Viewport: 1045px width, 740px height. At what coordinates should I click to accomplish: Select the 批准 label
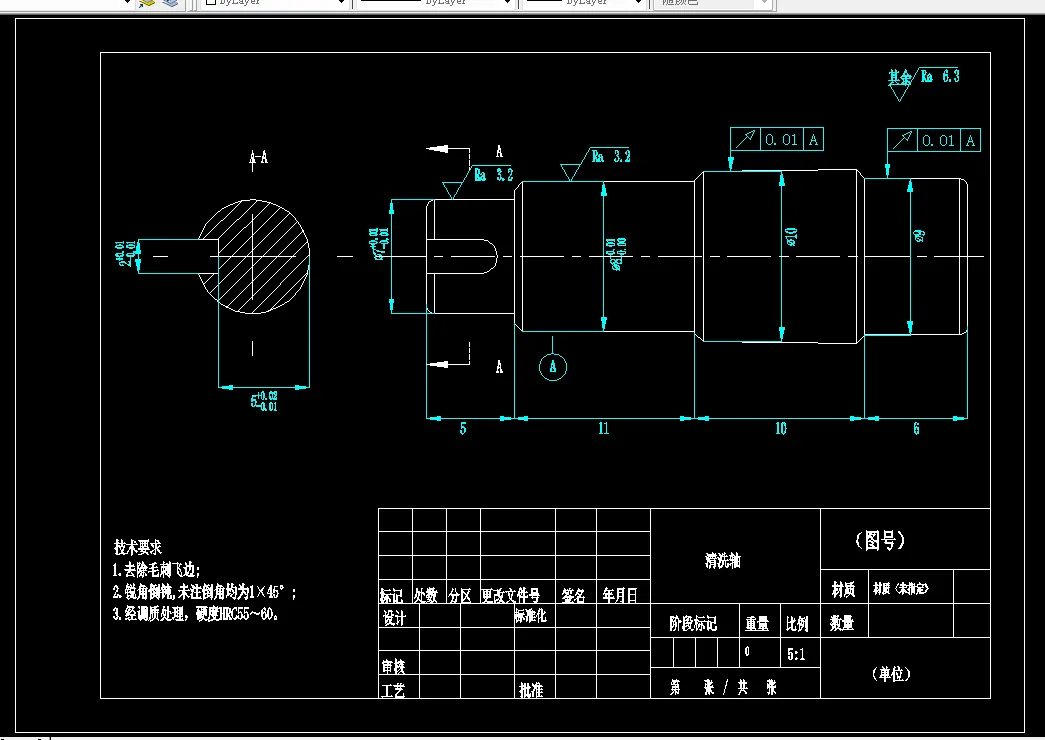[x=531, y=690]
